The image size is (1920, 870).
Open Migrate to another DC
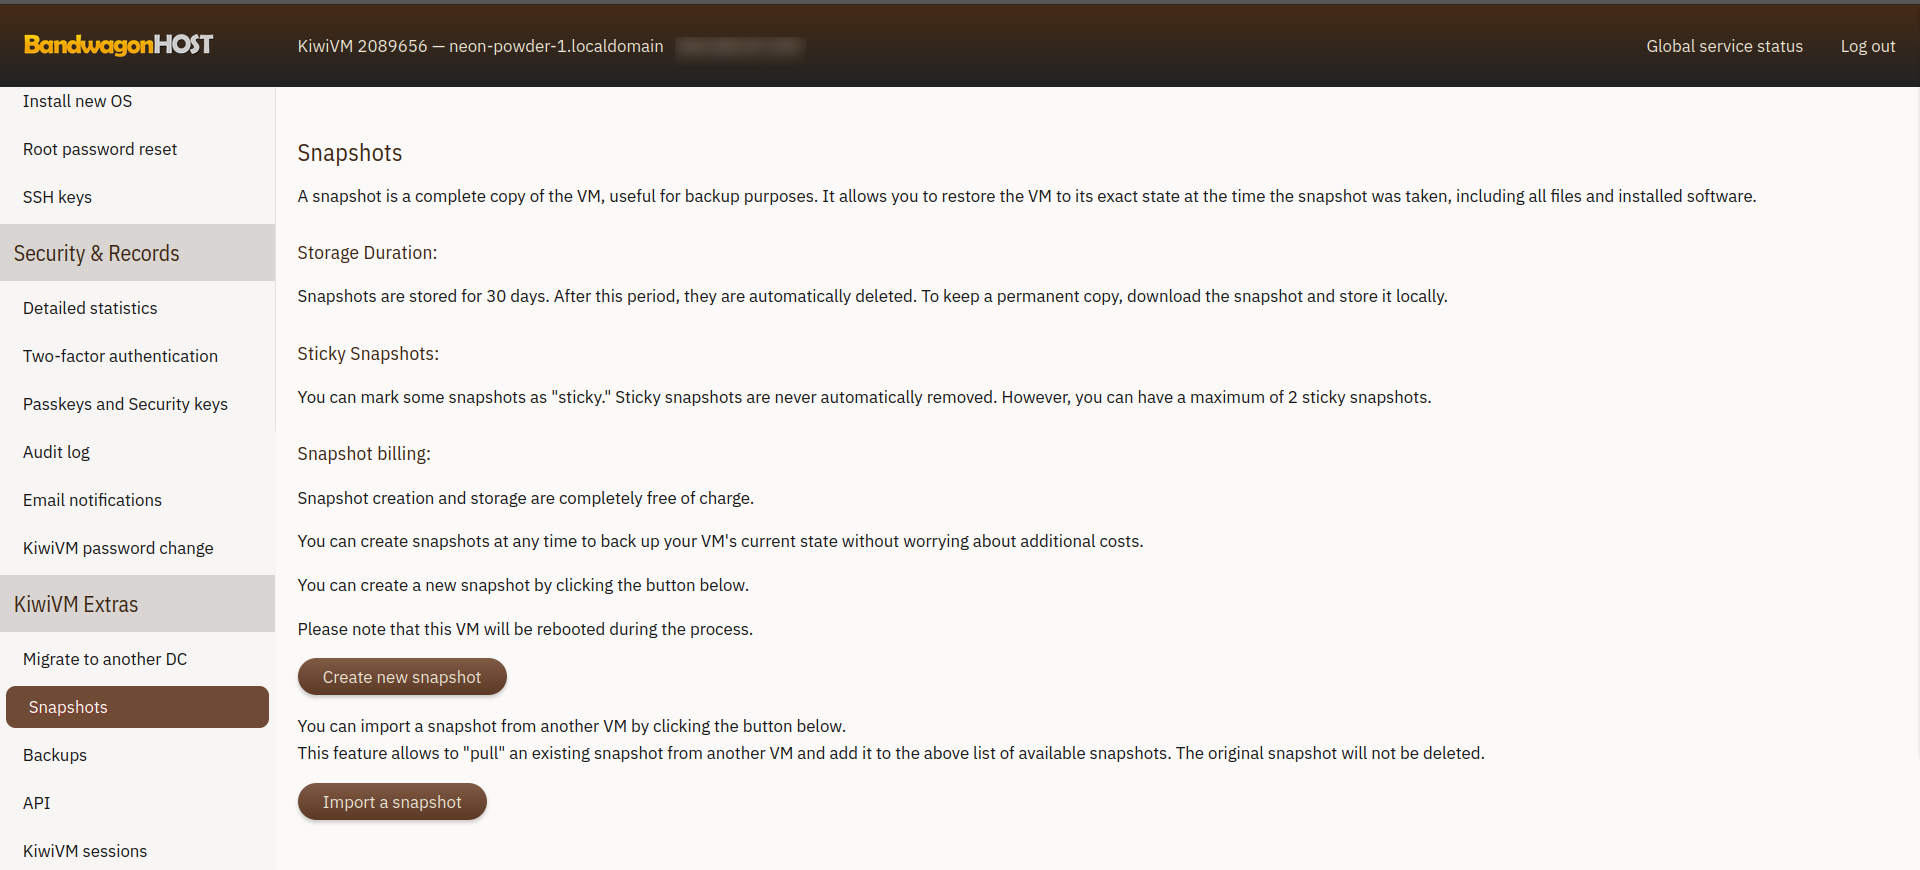105,659
